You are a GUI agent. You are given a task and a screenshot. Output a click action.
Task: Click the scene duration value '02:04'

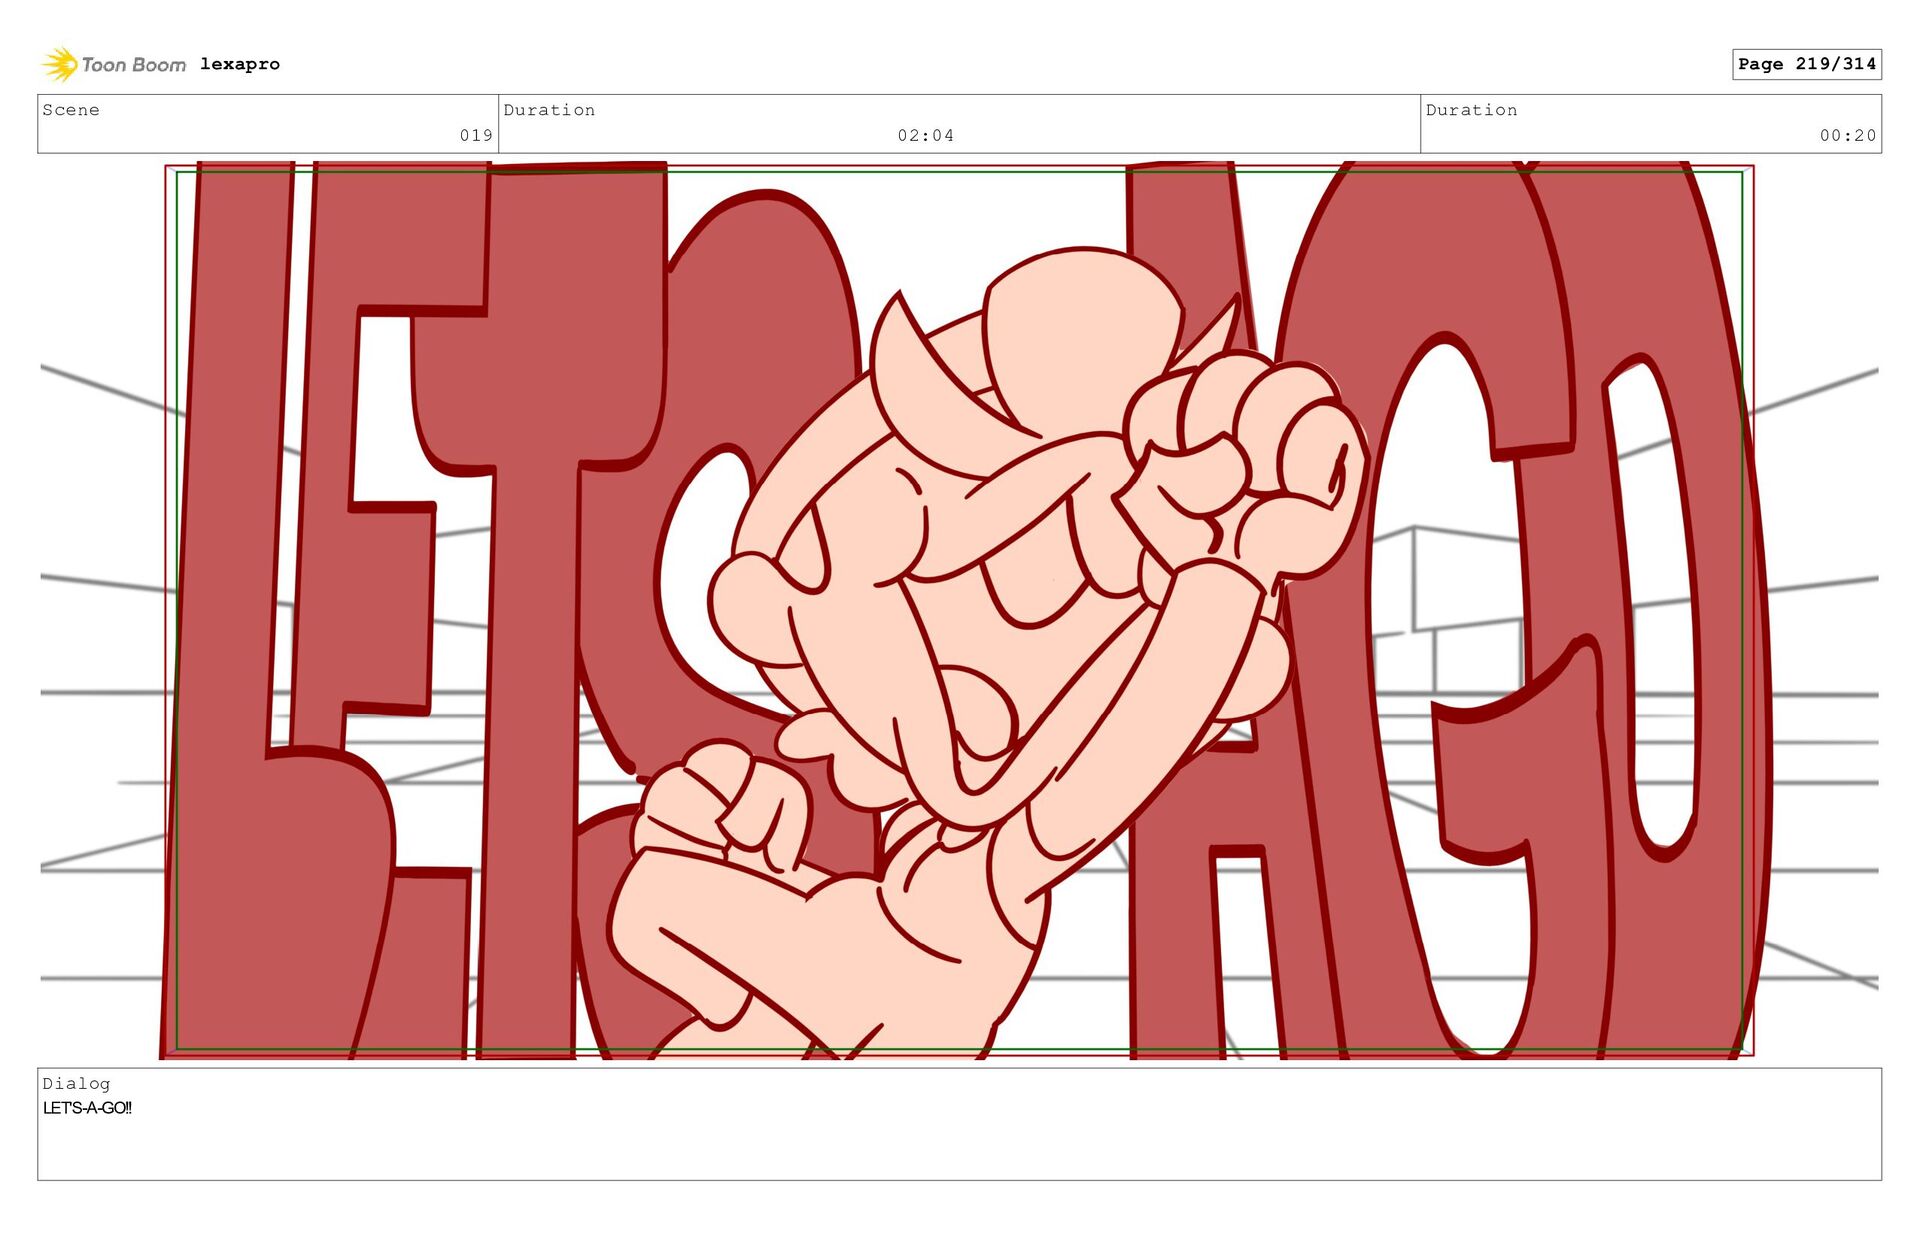pyautogui.click(x=926, y=135)
